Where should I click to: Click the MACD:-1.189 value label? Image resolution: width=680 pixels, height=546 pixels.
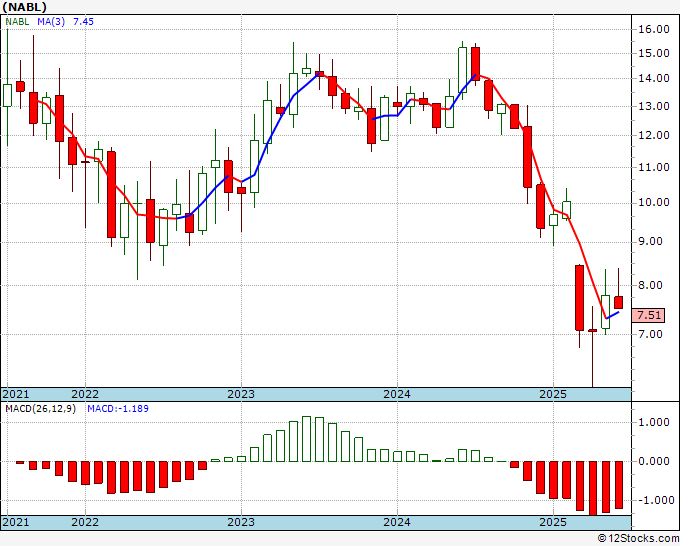click(118, 409)
